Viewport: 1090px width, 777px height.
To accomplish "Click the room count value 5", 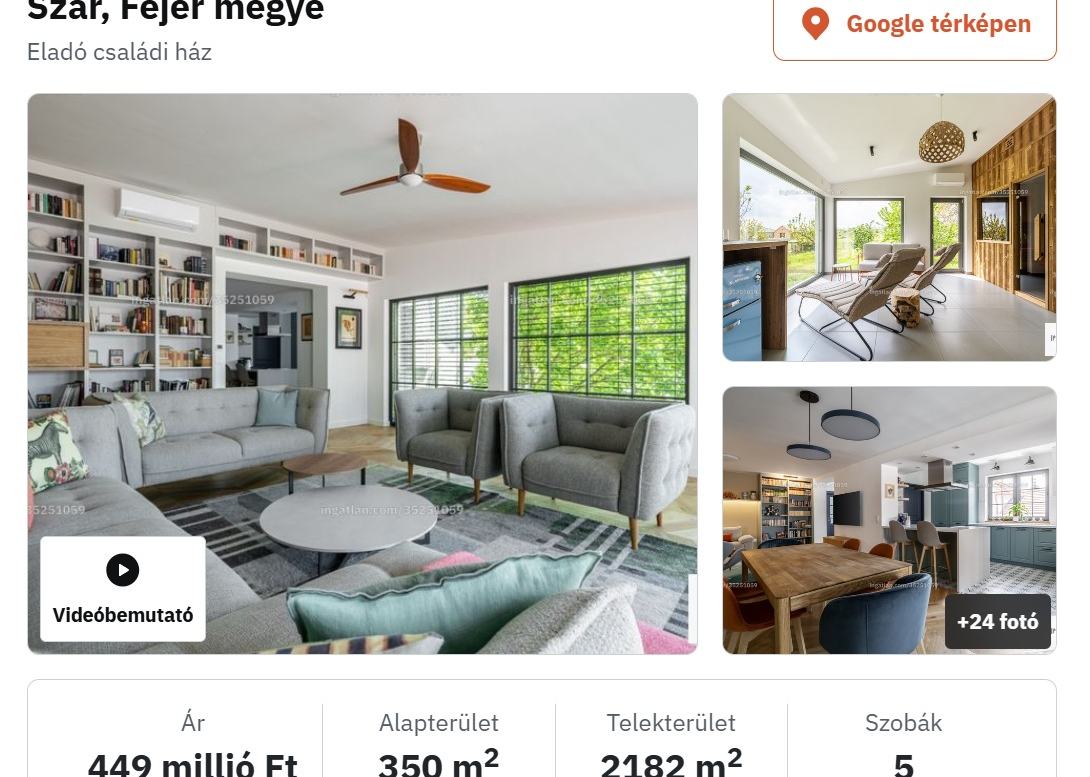I will click(903, 764).
